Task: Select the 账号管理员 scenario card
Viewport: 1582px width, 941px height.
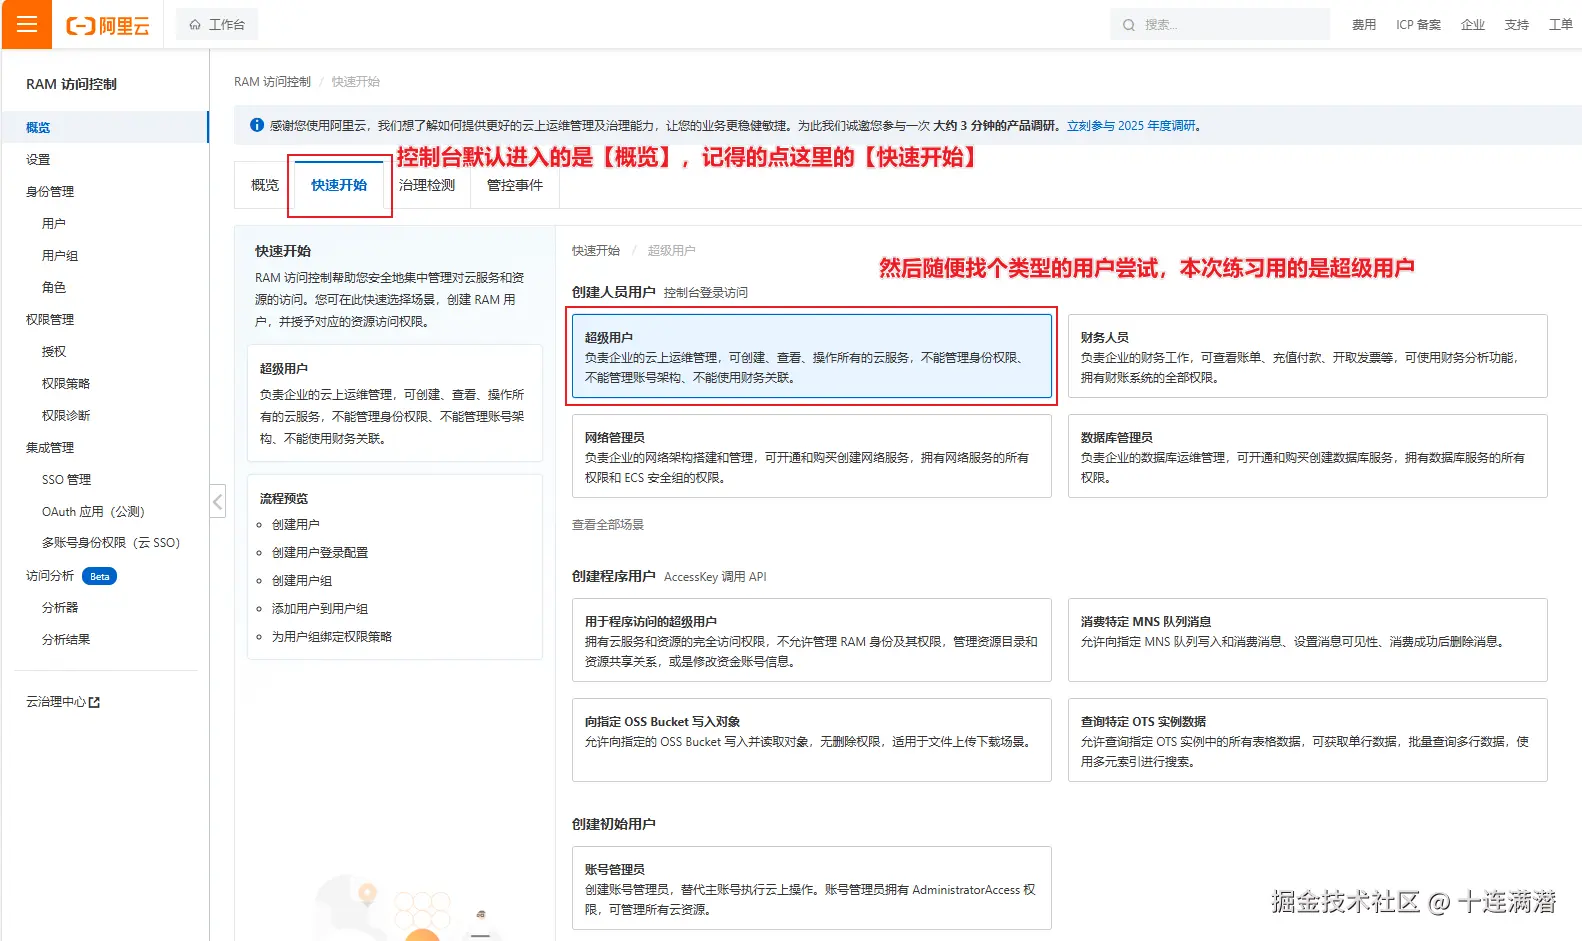Action: tap(812, 888)
